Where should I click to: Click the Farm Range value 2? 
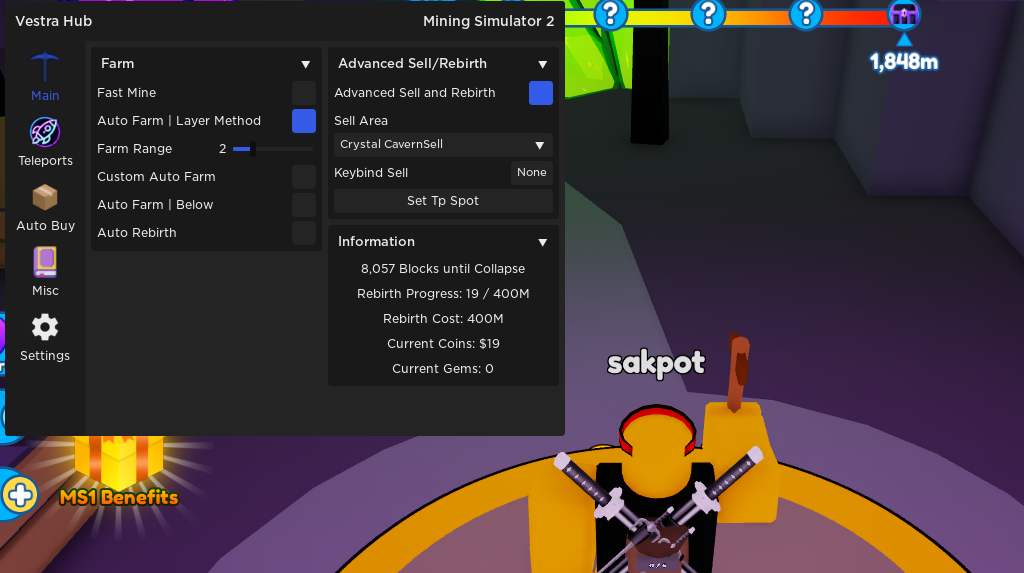223,149
